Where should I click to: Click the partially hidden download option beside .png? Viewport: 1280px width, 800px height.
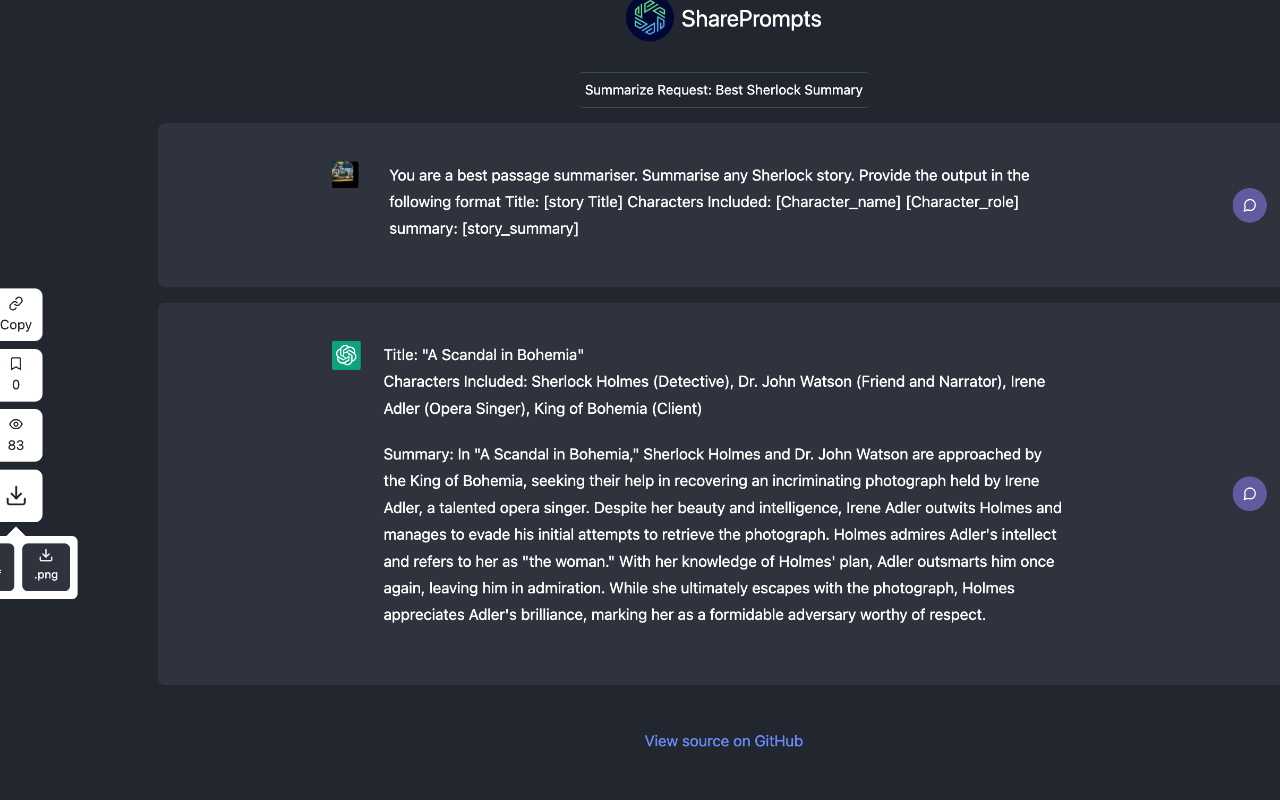click(x=5, y=567)
